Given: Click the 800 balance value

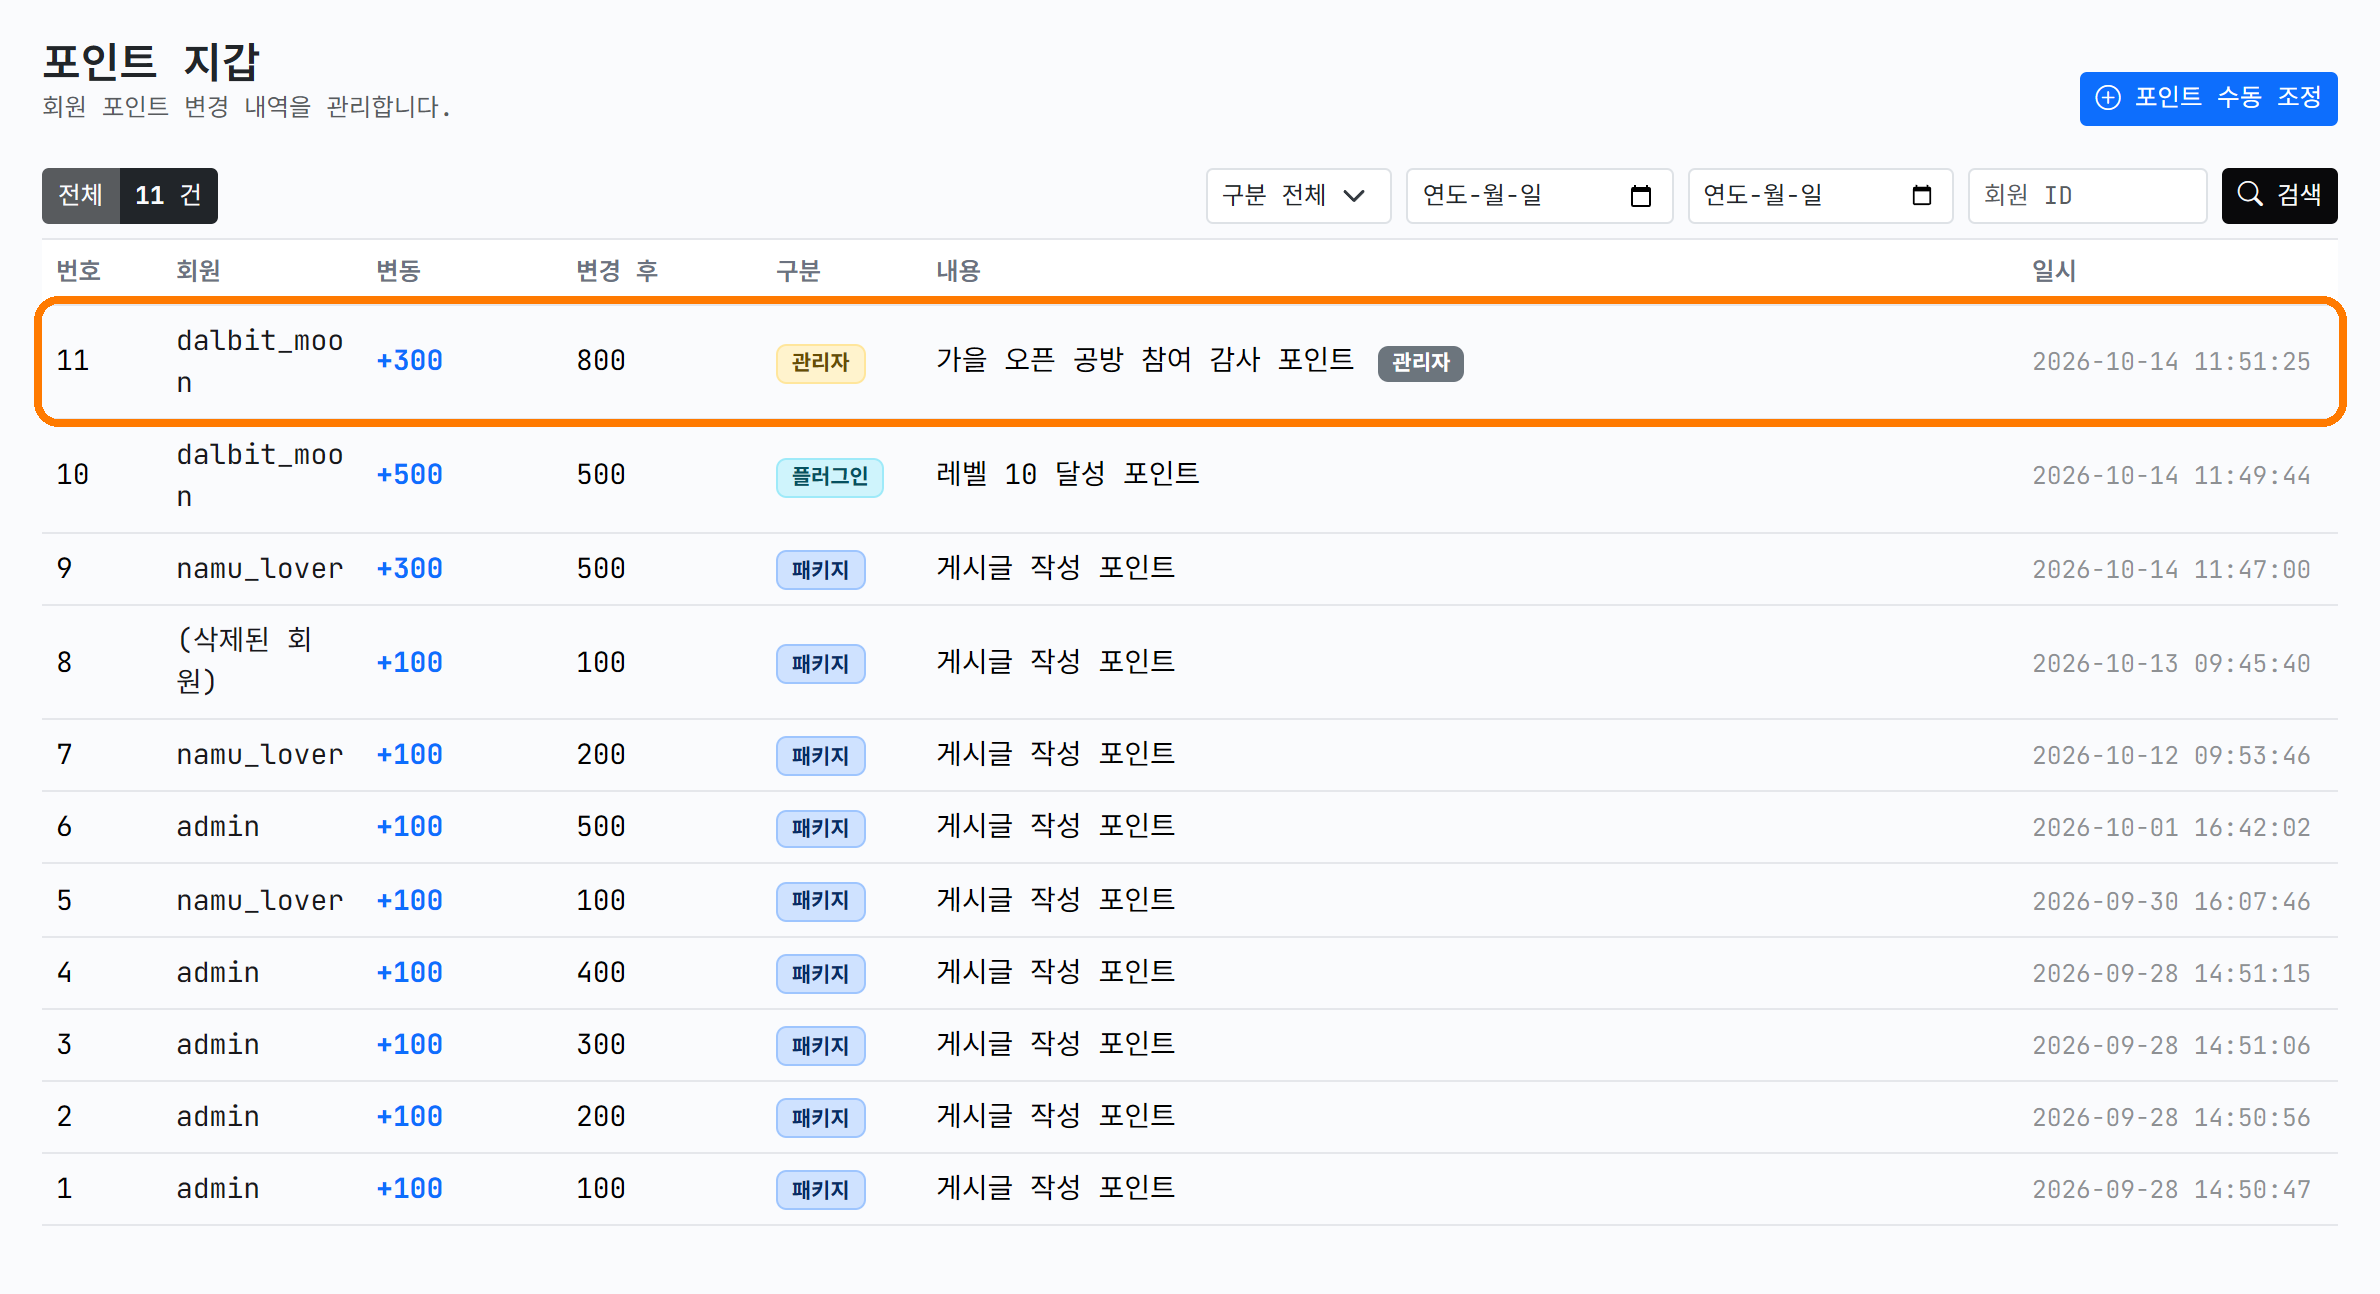Looking at the screenshot, I should point(601,361).
